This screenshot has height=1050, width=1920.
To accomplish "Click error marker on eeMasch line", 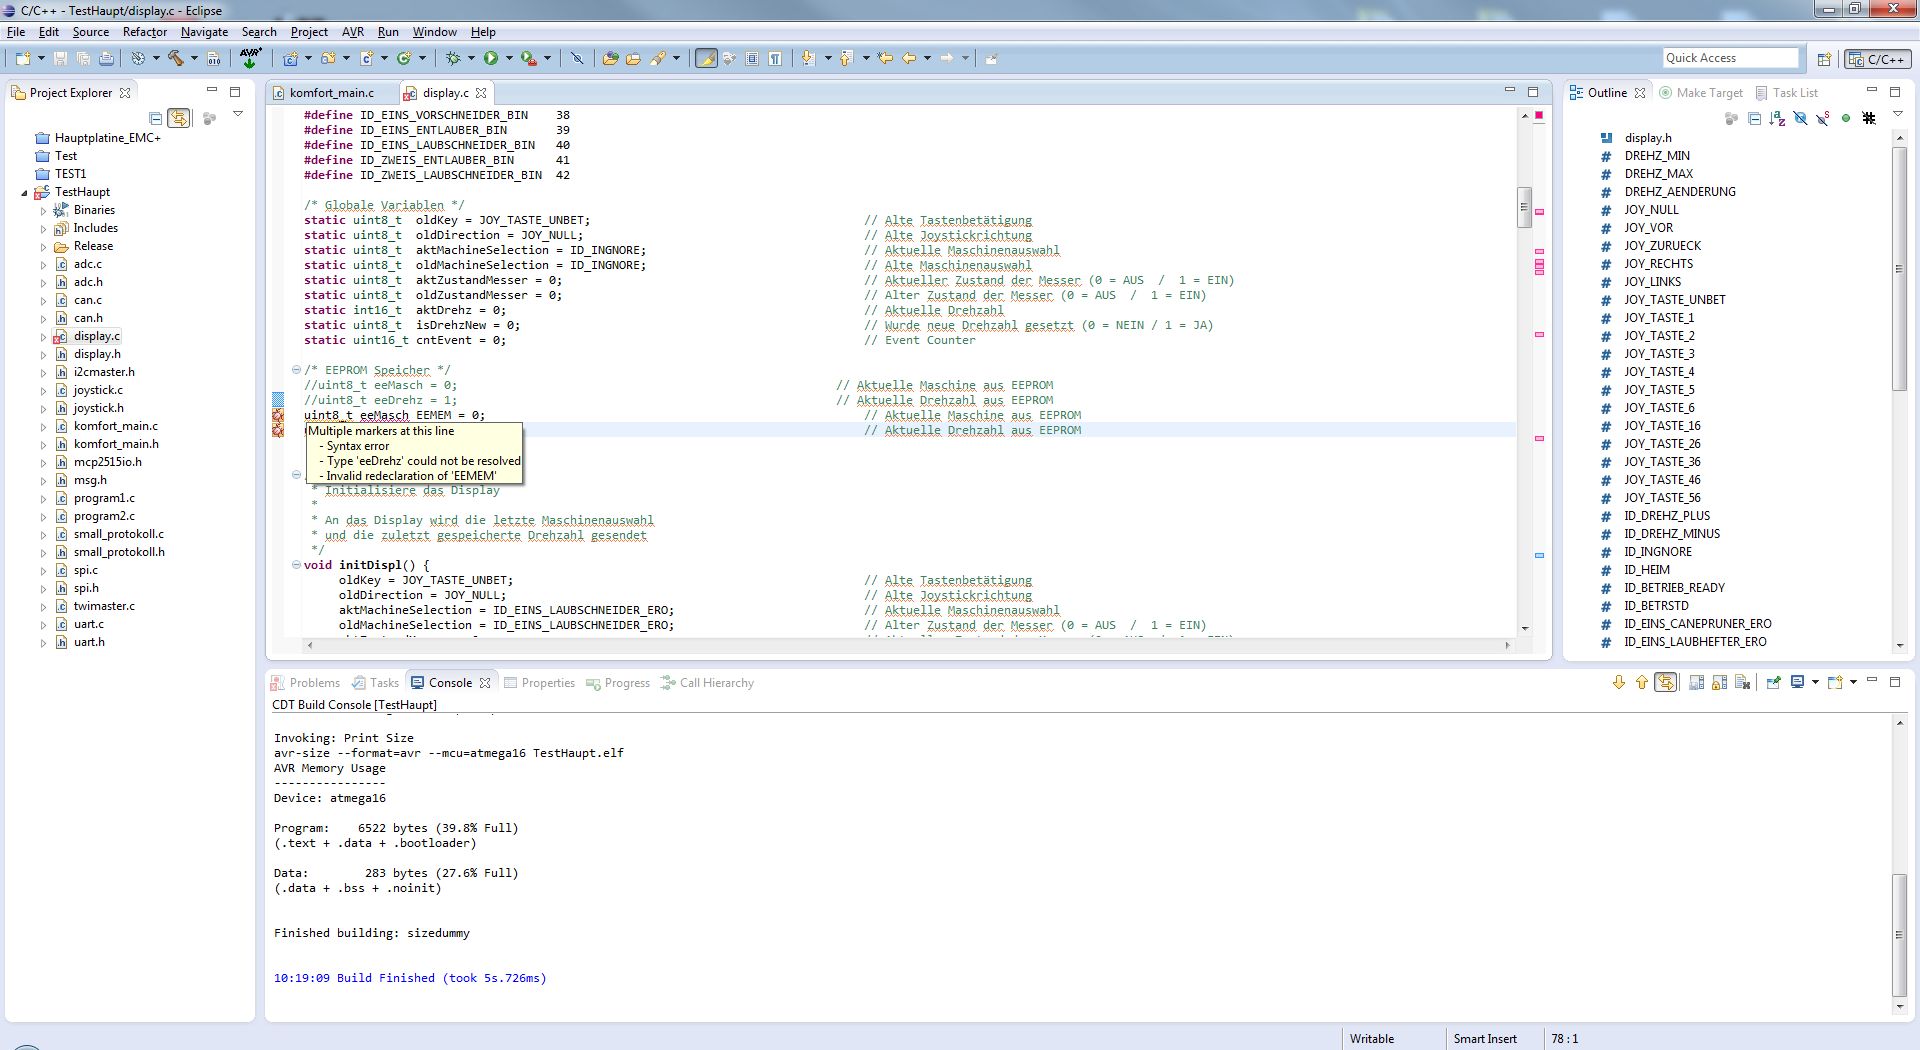I will [x=278, y=415].
